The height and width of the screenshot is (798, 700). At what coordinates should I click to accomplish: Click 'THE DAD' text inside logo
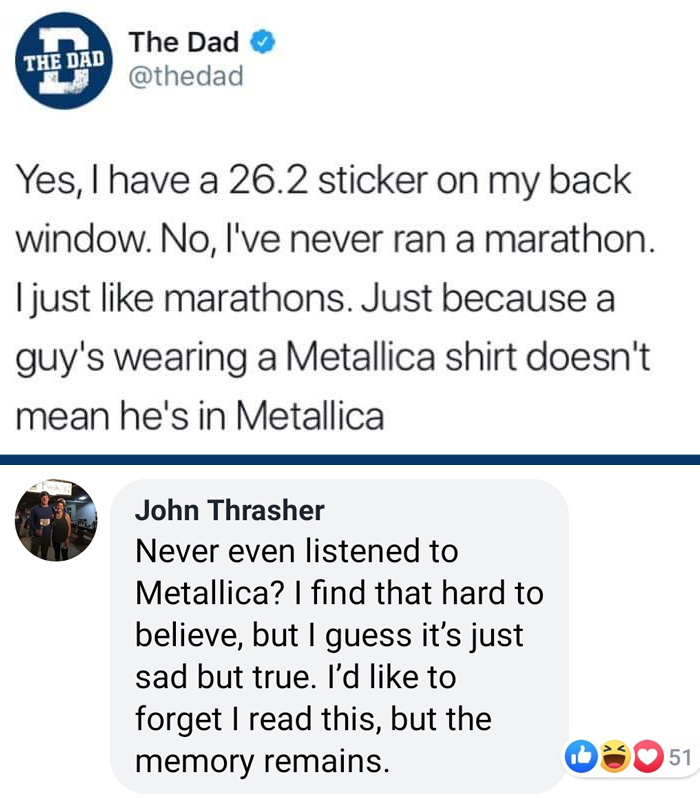[65, 61]
